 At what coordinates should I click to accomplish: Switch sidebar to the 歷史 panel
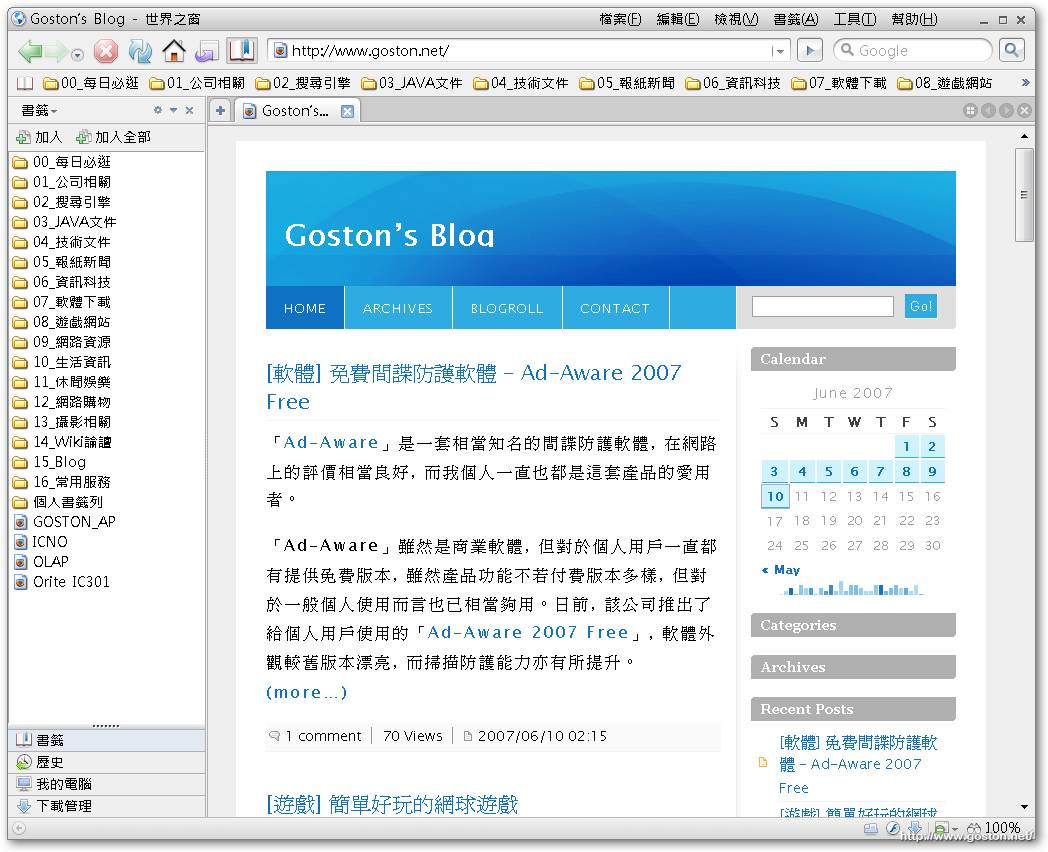click(107, 762)
